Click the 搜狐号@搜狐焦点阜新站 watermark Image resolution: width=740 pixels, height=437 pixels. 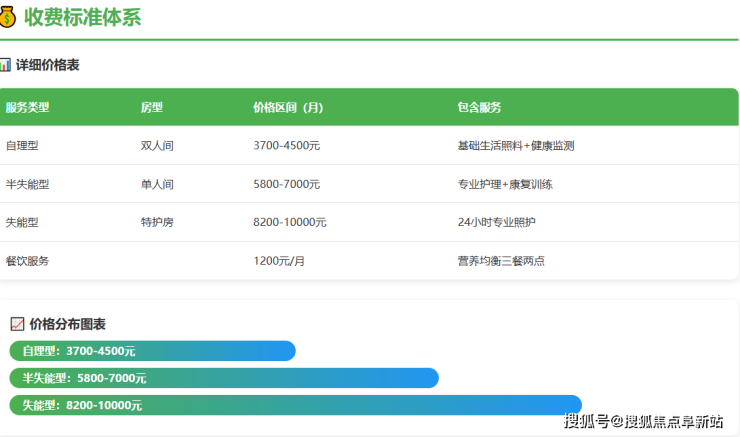(643, 421)
